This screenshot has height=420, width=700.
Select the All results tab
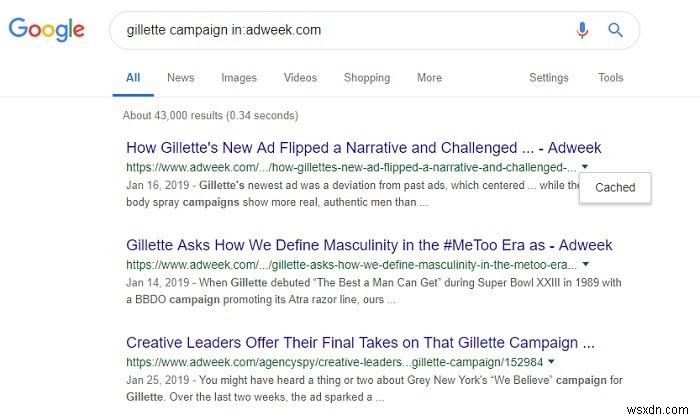click(x=133, y=78)
